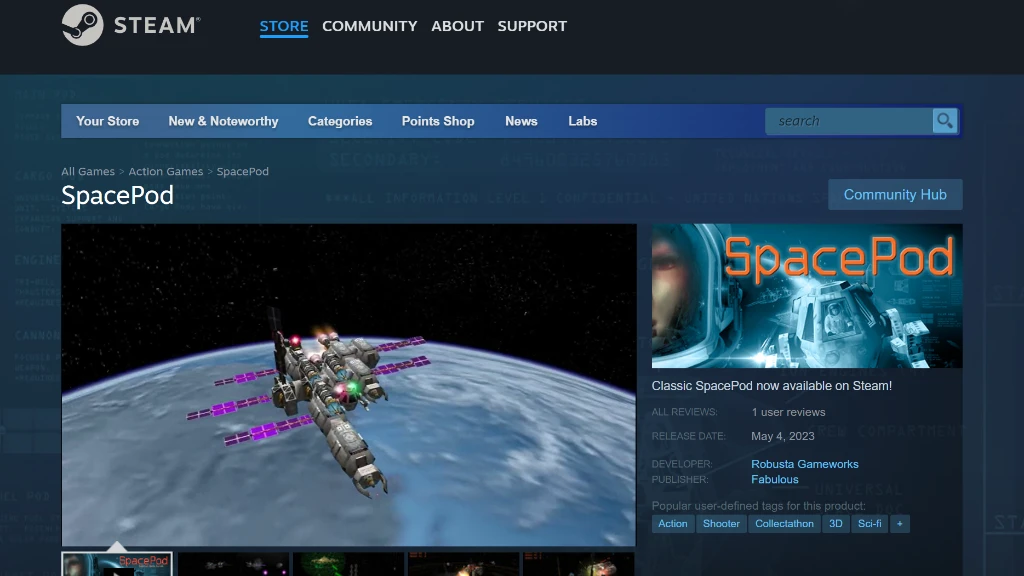Open developer page for Robusta Gameworks
This screenshot has height=576, width=1024.
click(805, 463)
